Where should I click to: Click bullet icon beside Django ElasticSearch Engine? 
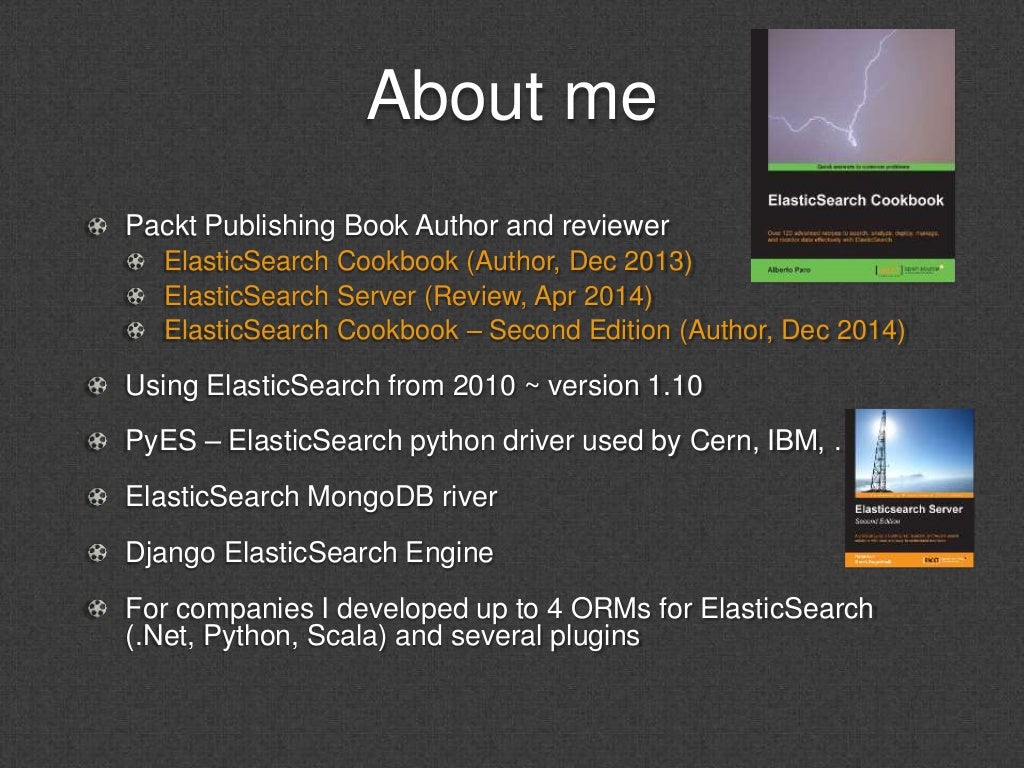tap(97, 553)
